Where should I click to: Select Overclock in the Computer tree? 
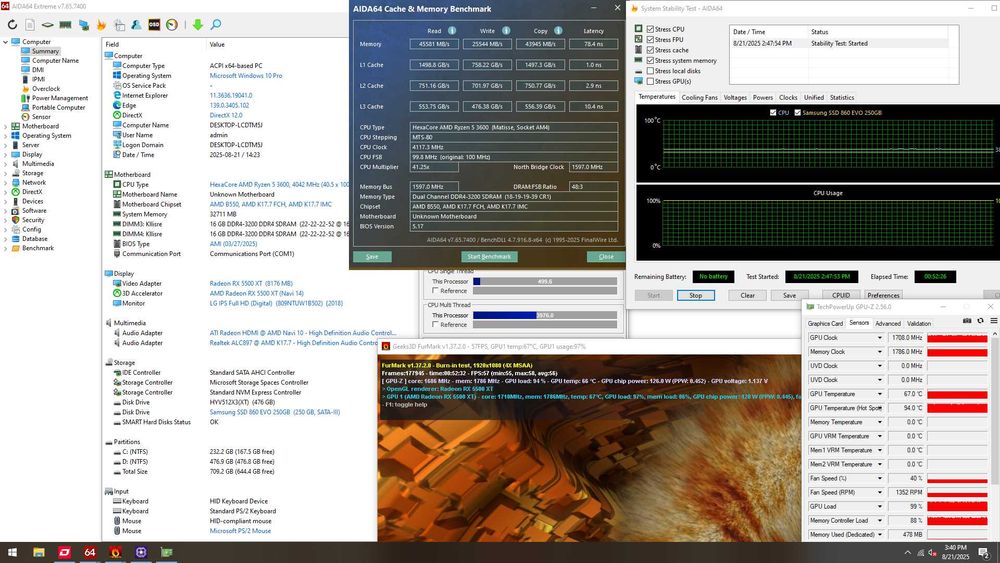(46, 89)
